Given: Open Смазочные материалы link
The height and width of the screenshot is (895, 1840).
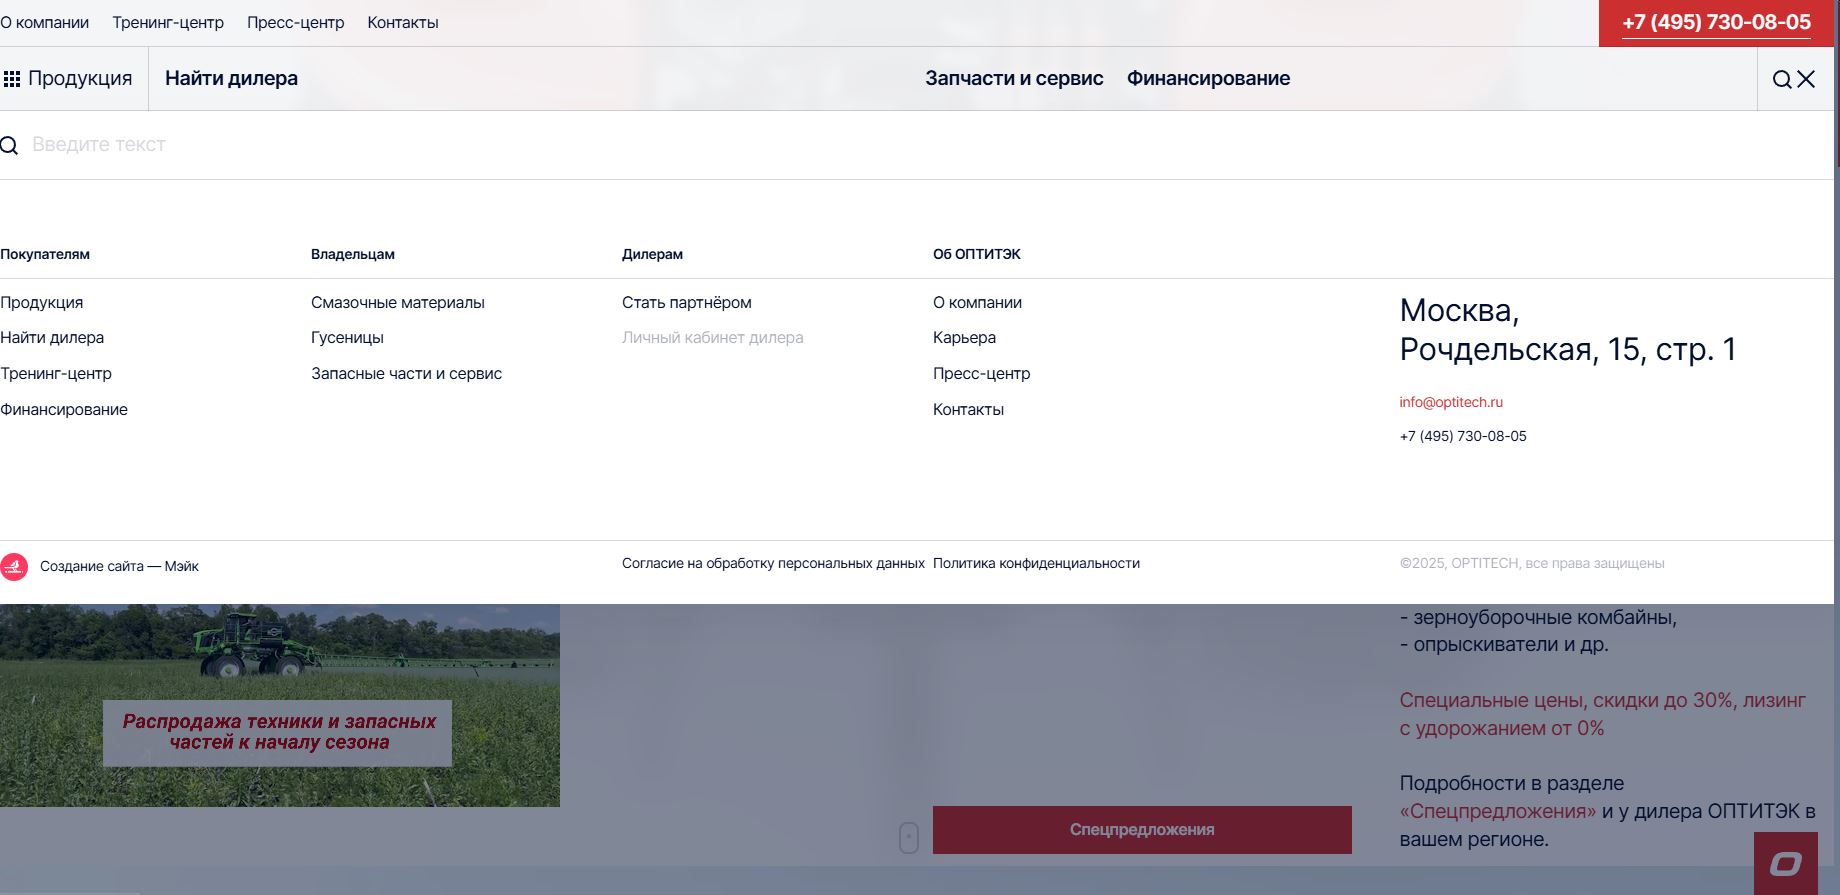Looking at the screenshot, I should (x=398, y=302).
